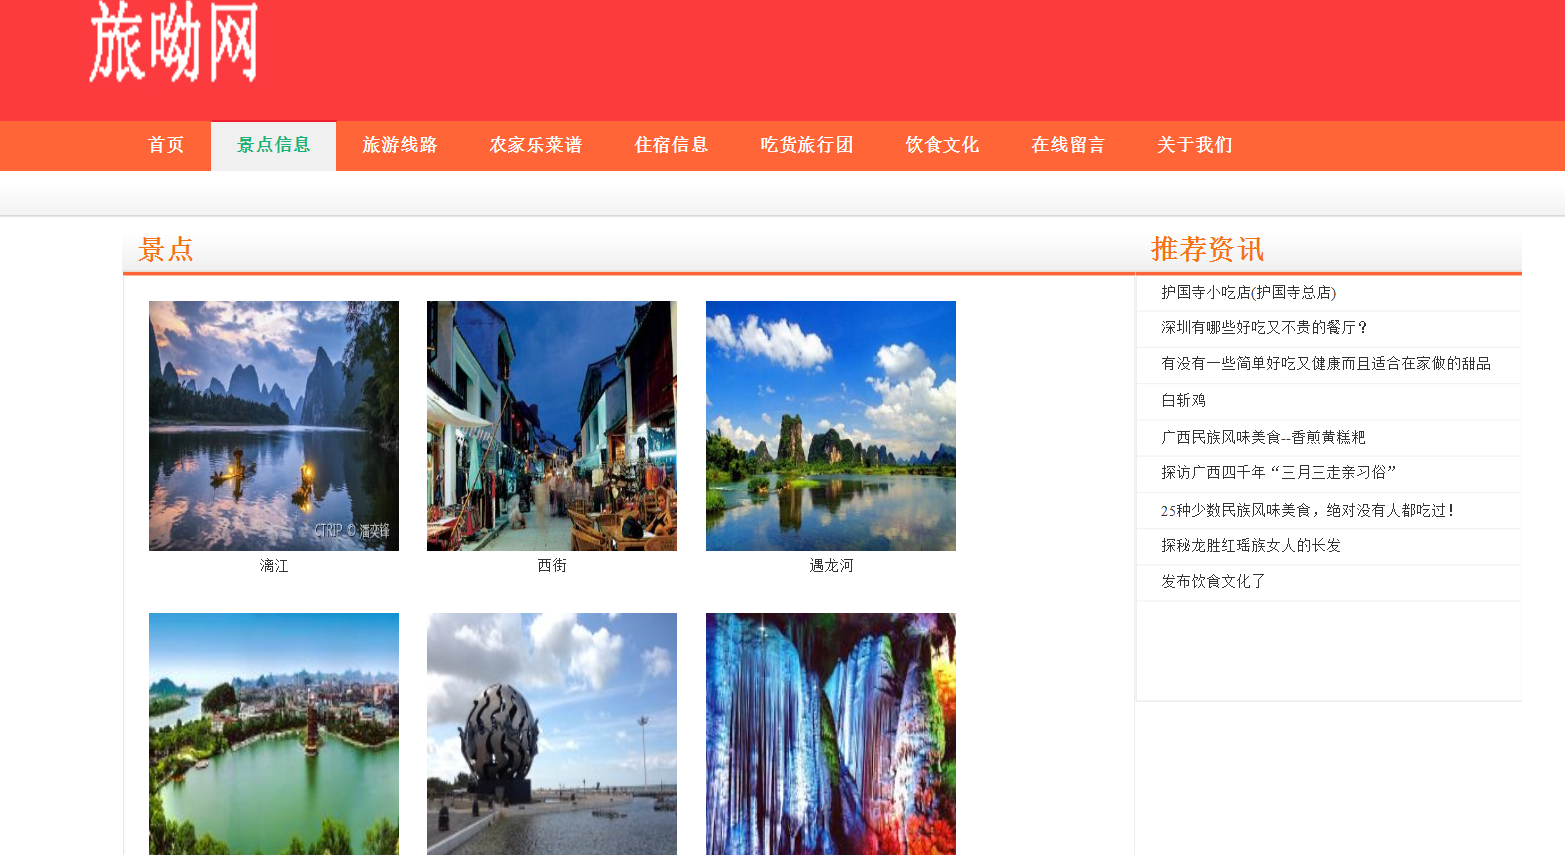The width and height of the screenshot is (1565, 855).
Task: Open 探秘龙胜红瑶族女人的长发 news link
Action: [x=1250, y=545]
